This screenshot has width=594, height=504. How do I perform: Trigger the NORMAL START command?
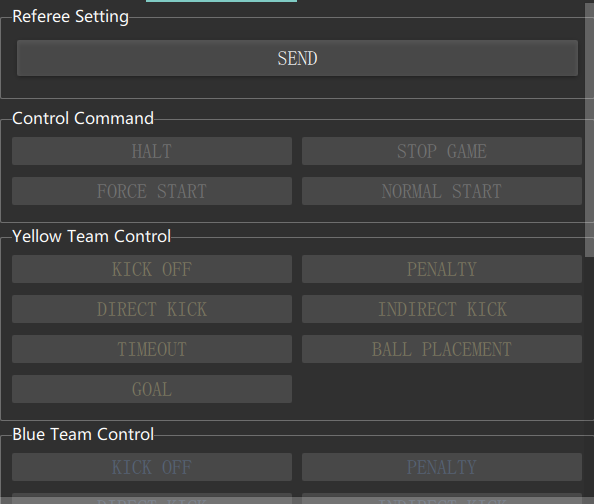tap(442, 191)
